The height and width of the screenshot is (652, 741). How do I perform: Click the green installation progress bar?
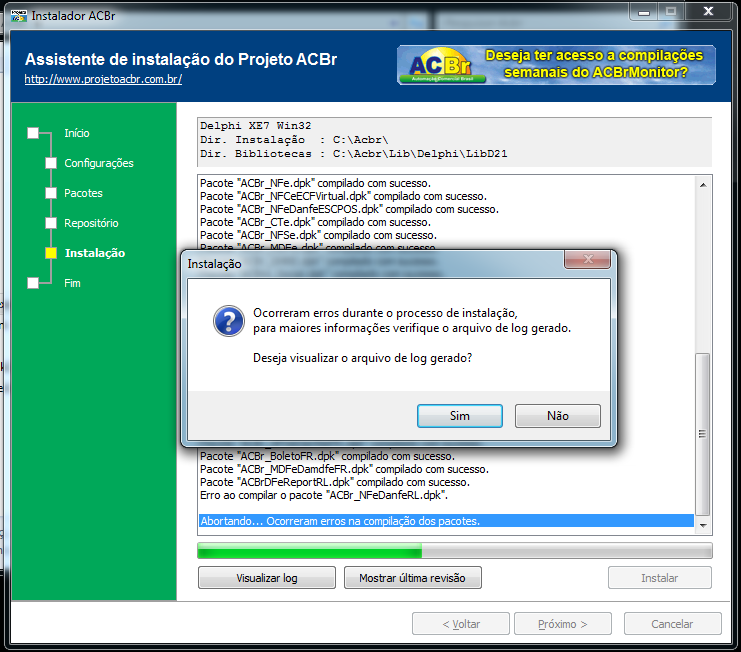[x=455, y=551]
